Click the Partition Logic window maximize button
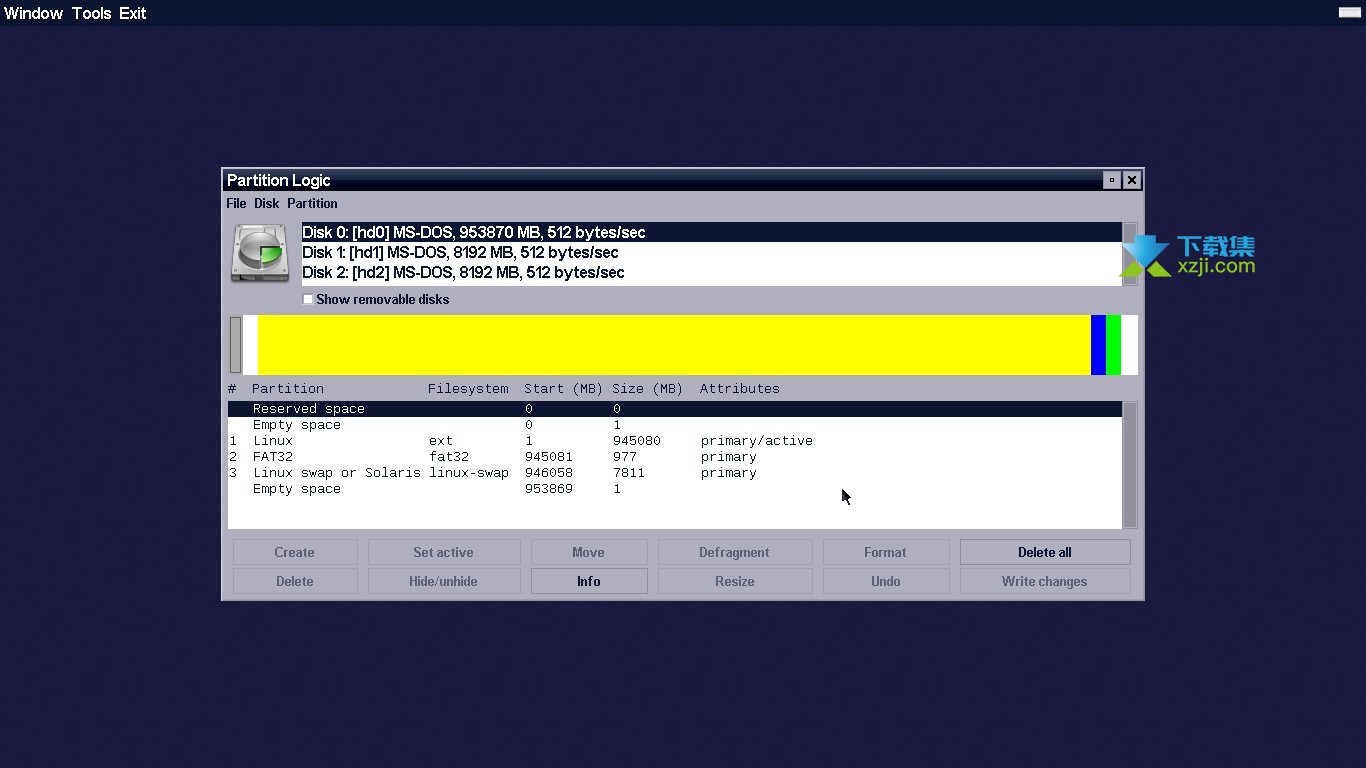Screen dimensions: 1366x768 pos(1112,180)
